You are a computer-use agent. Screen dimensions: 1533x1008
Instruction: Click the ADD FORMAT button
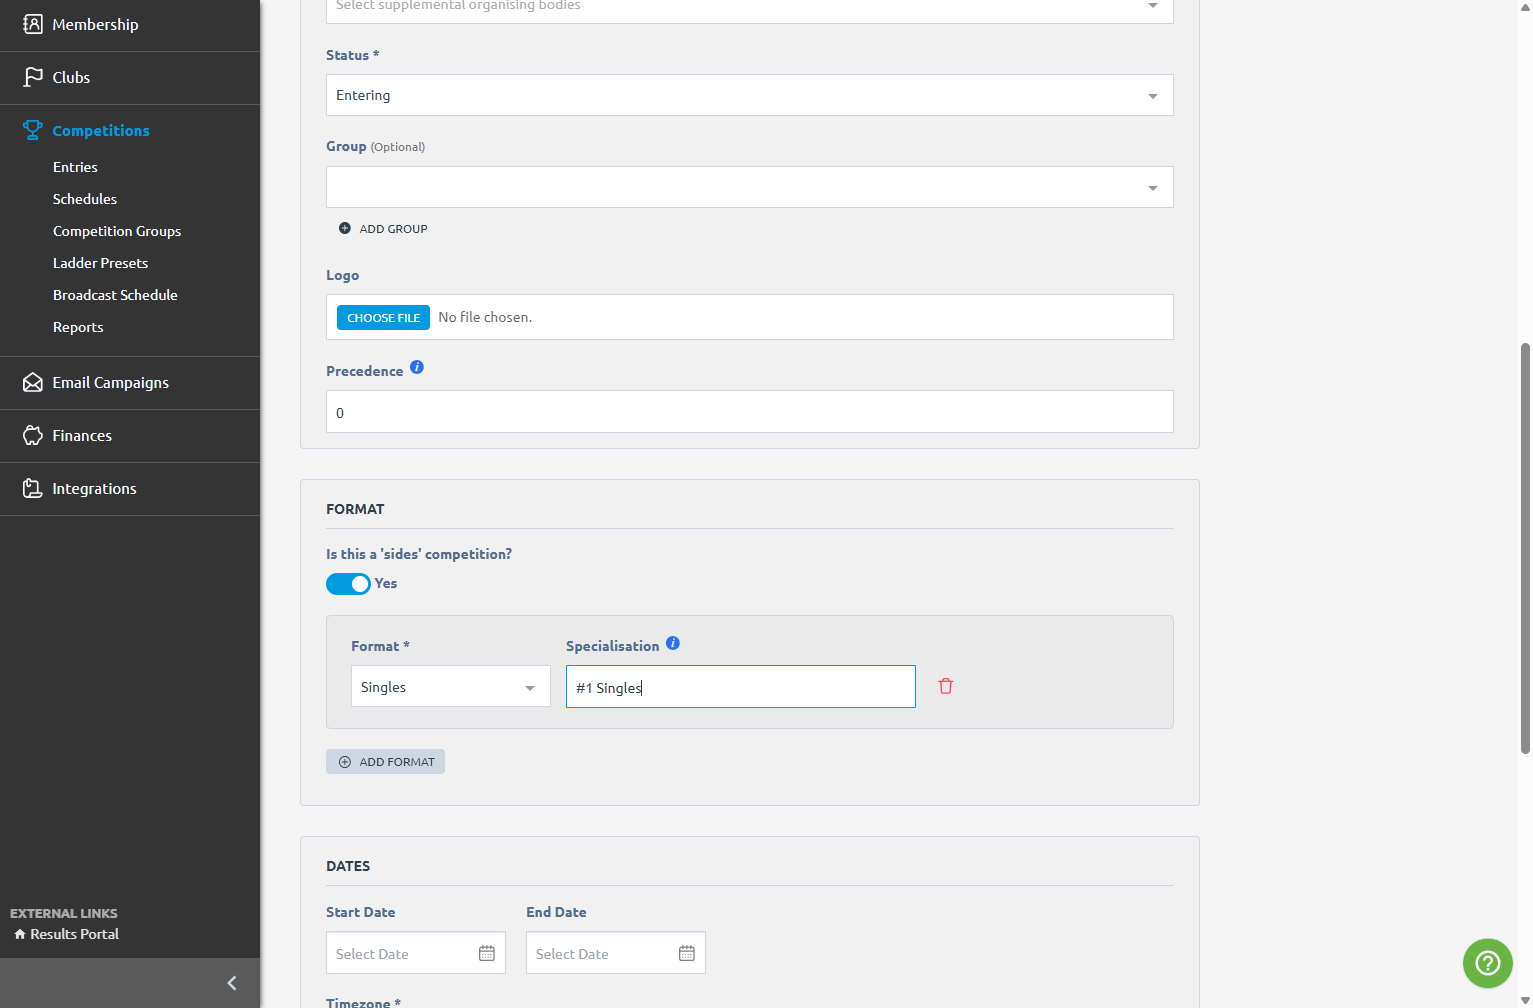[385, 761]
